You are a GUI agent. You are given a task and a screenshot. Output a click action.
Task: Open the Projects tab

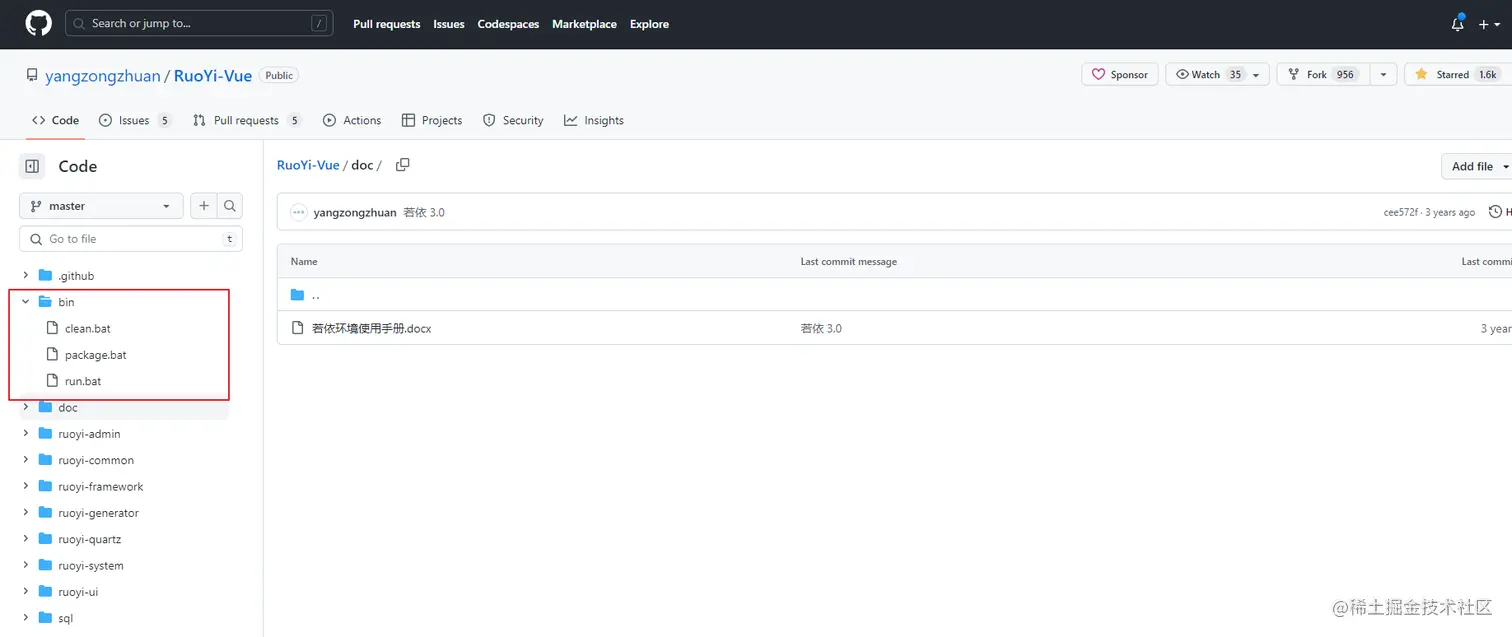point(432,120)
